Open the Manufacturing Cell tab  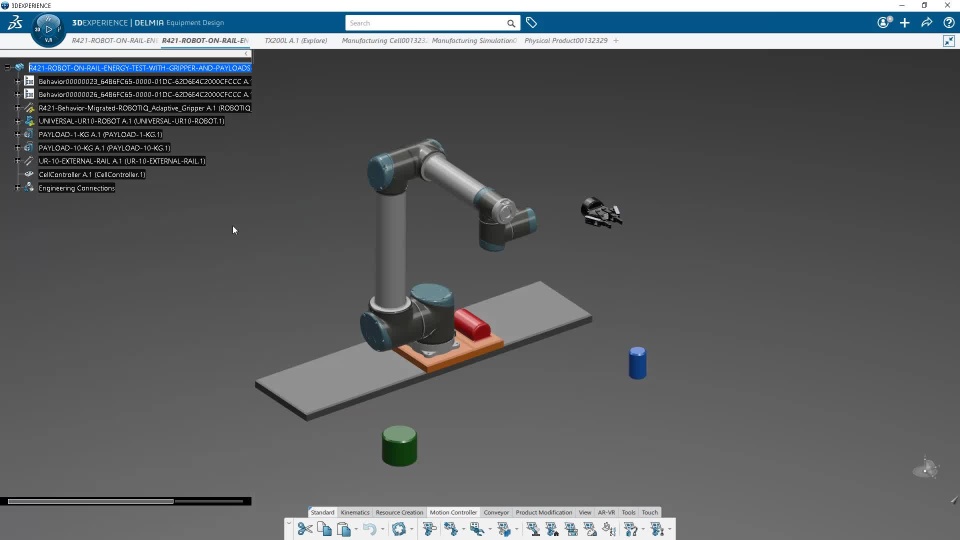[384, 40]
